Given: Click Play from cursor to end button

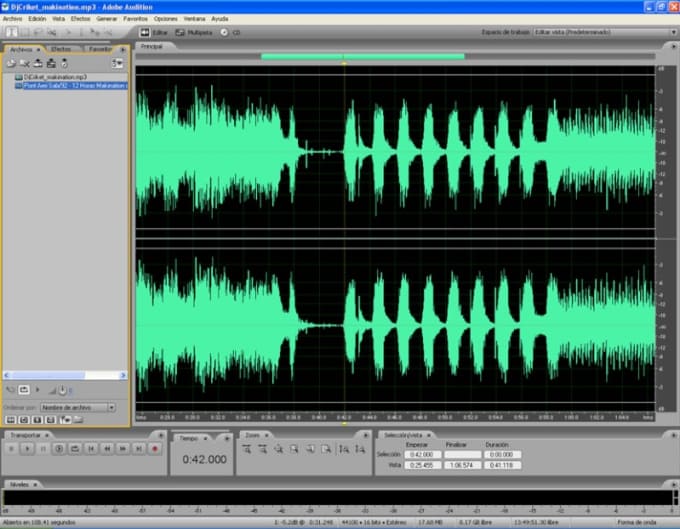Looking at the screenshot, I should click(x=59, y=449).
